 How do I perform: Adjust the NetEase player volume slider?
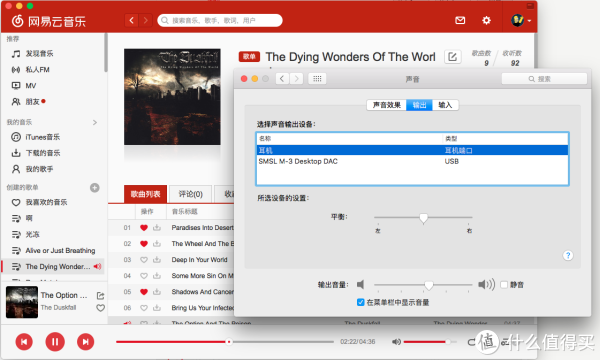430,342
